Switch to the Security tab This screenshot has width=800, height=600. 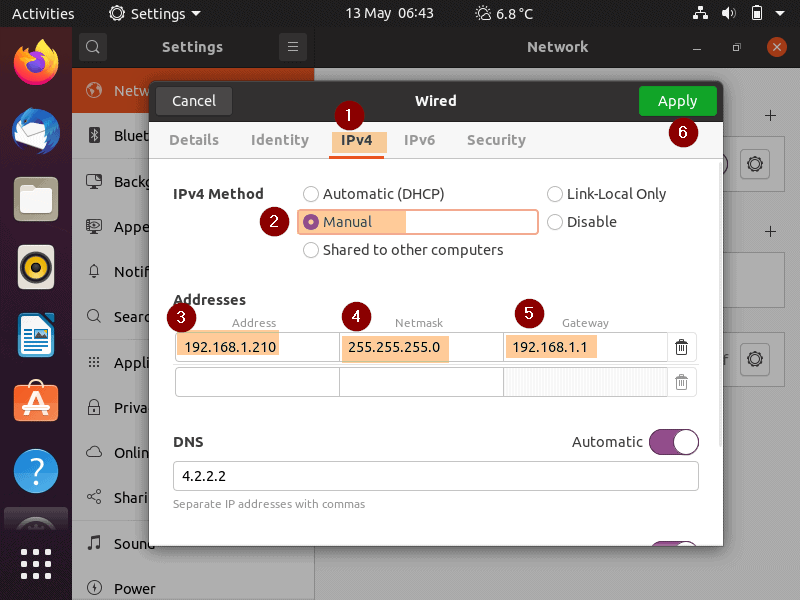click(x=496, y=140)
